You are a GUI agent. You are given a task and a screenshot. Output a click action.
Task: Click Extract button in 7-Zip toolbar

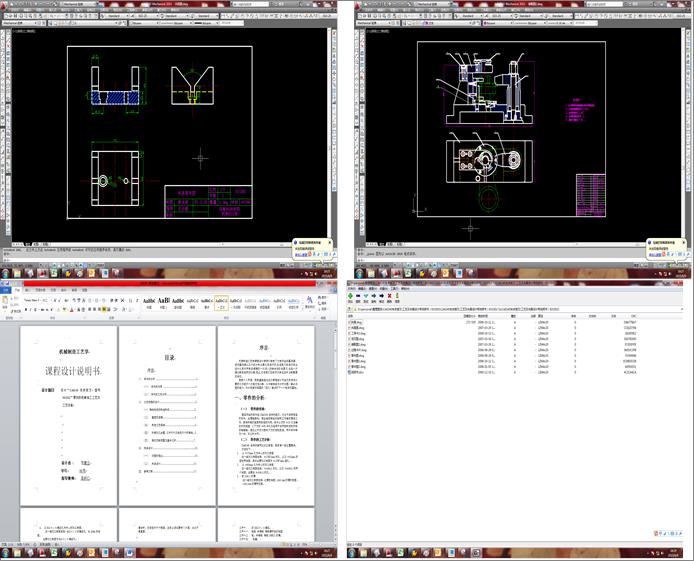tap(358, 296)
